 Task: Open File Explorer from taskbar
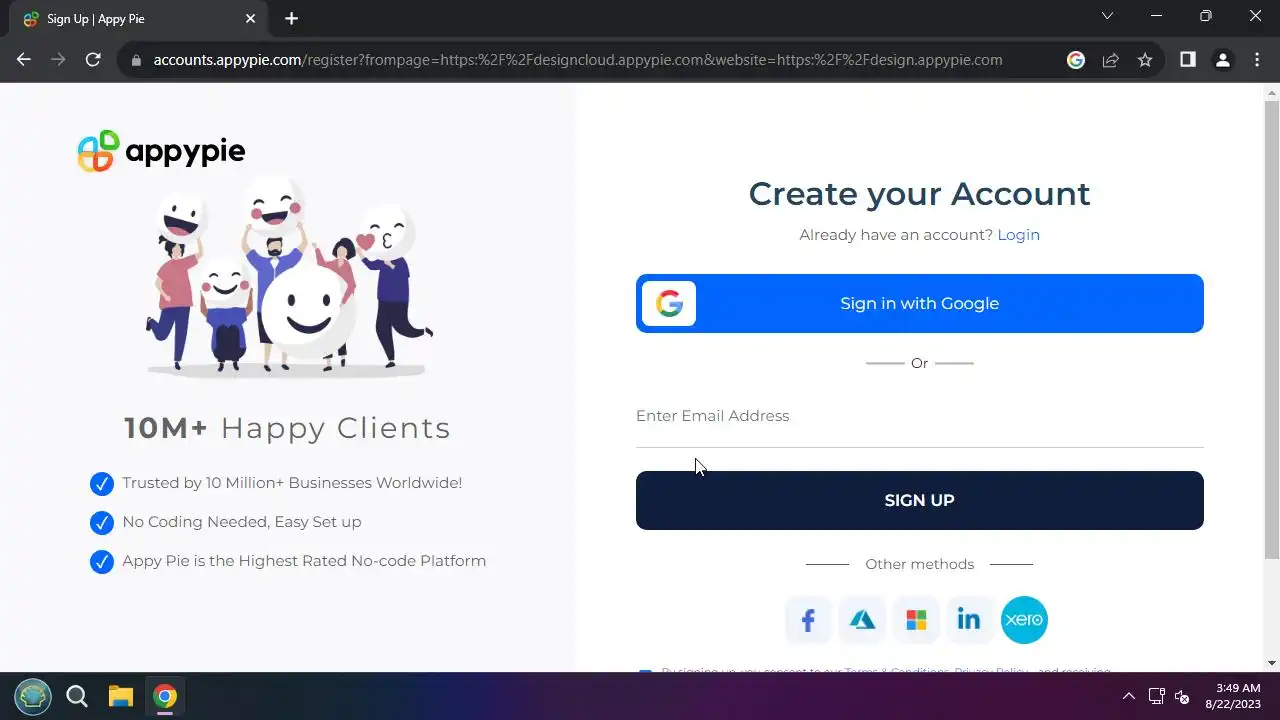(x=121, y=696)
